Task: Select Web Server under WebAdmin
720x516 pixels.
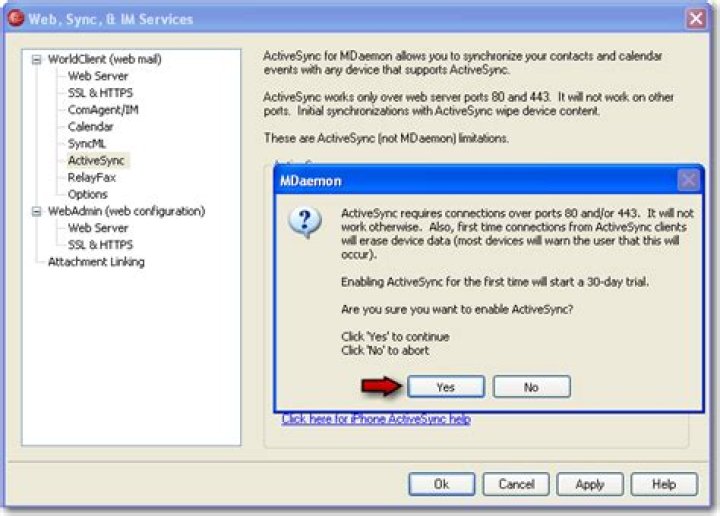Action: [98, 228]
